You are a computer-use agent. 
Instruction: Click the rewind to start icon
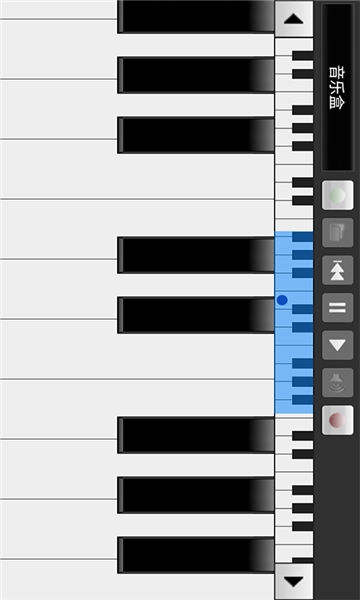[337, 270]
